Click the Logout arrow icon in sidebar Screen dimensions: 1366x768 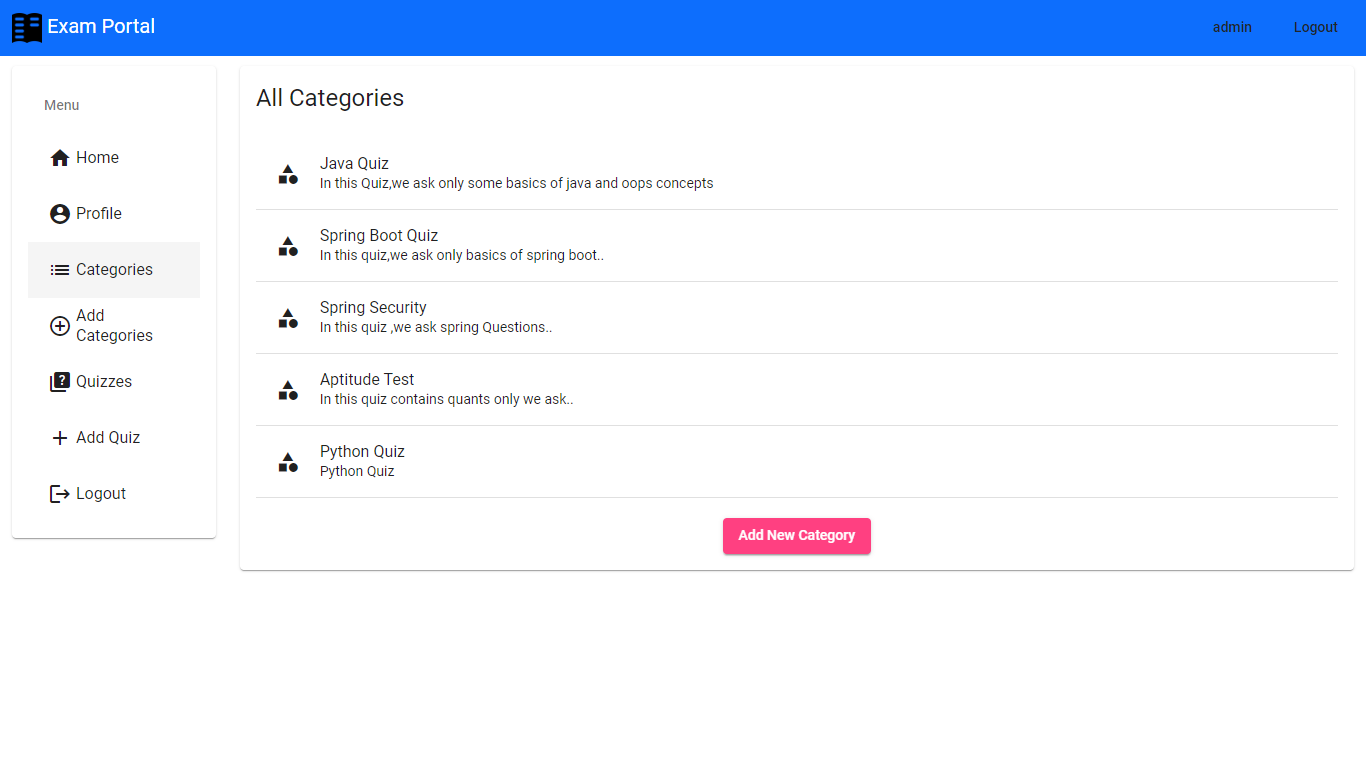(59, 493)
